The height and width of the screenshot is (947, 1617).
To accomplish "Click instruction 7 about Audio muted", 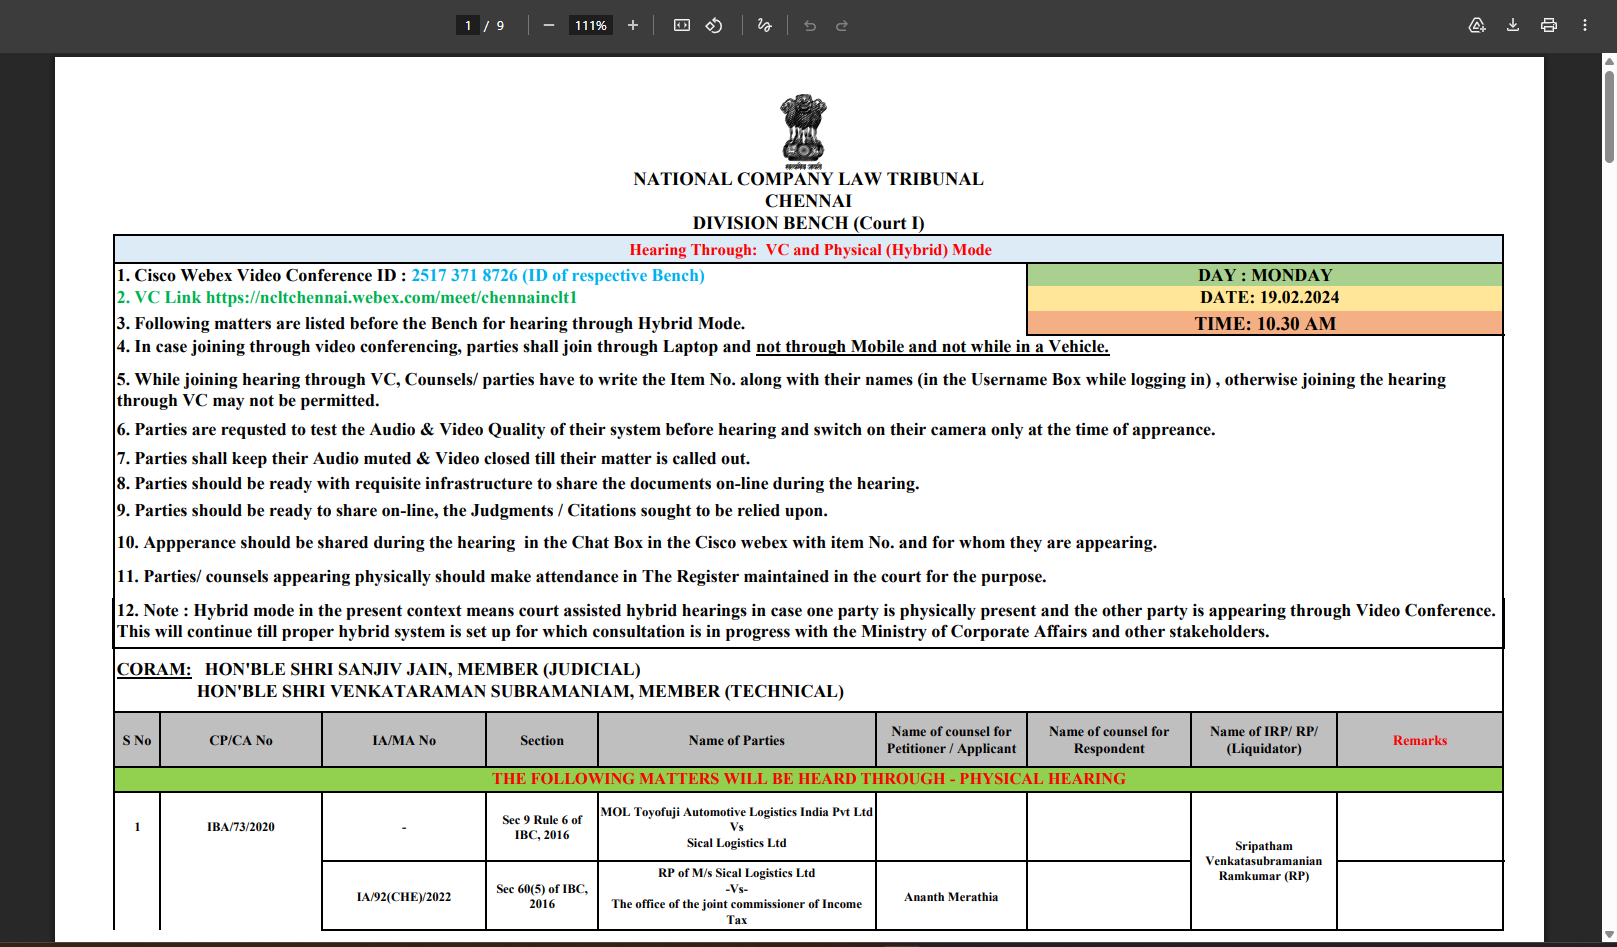I will pos(433,459).
